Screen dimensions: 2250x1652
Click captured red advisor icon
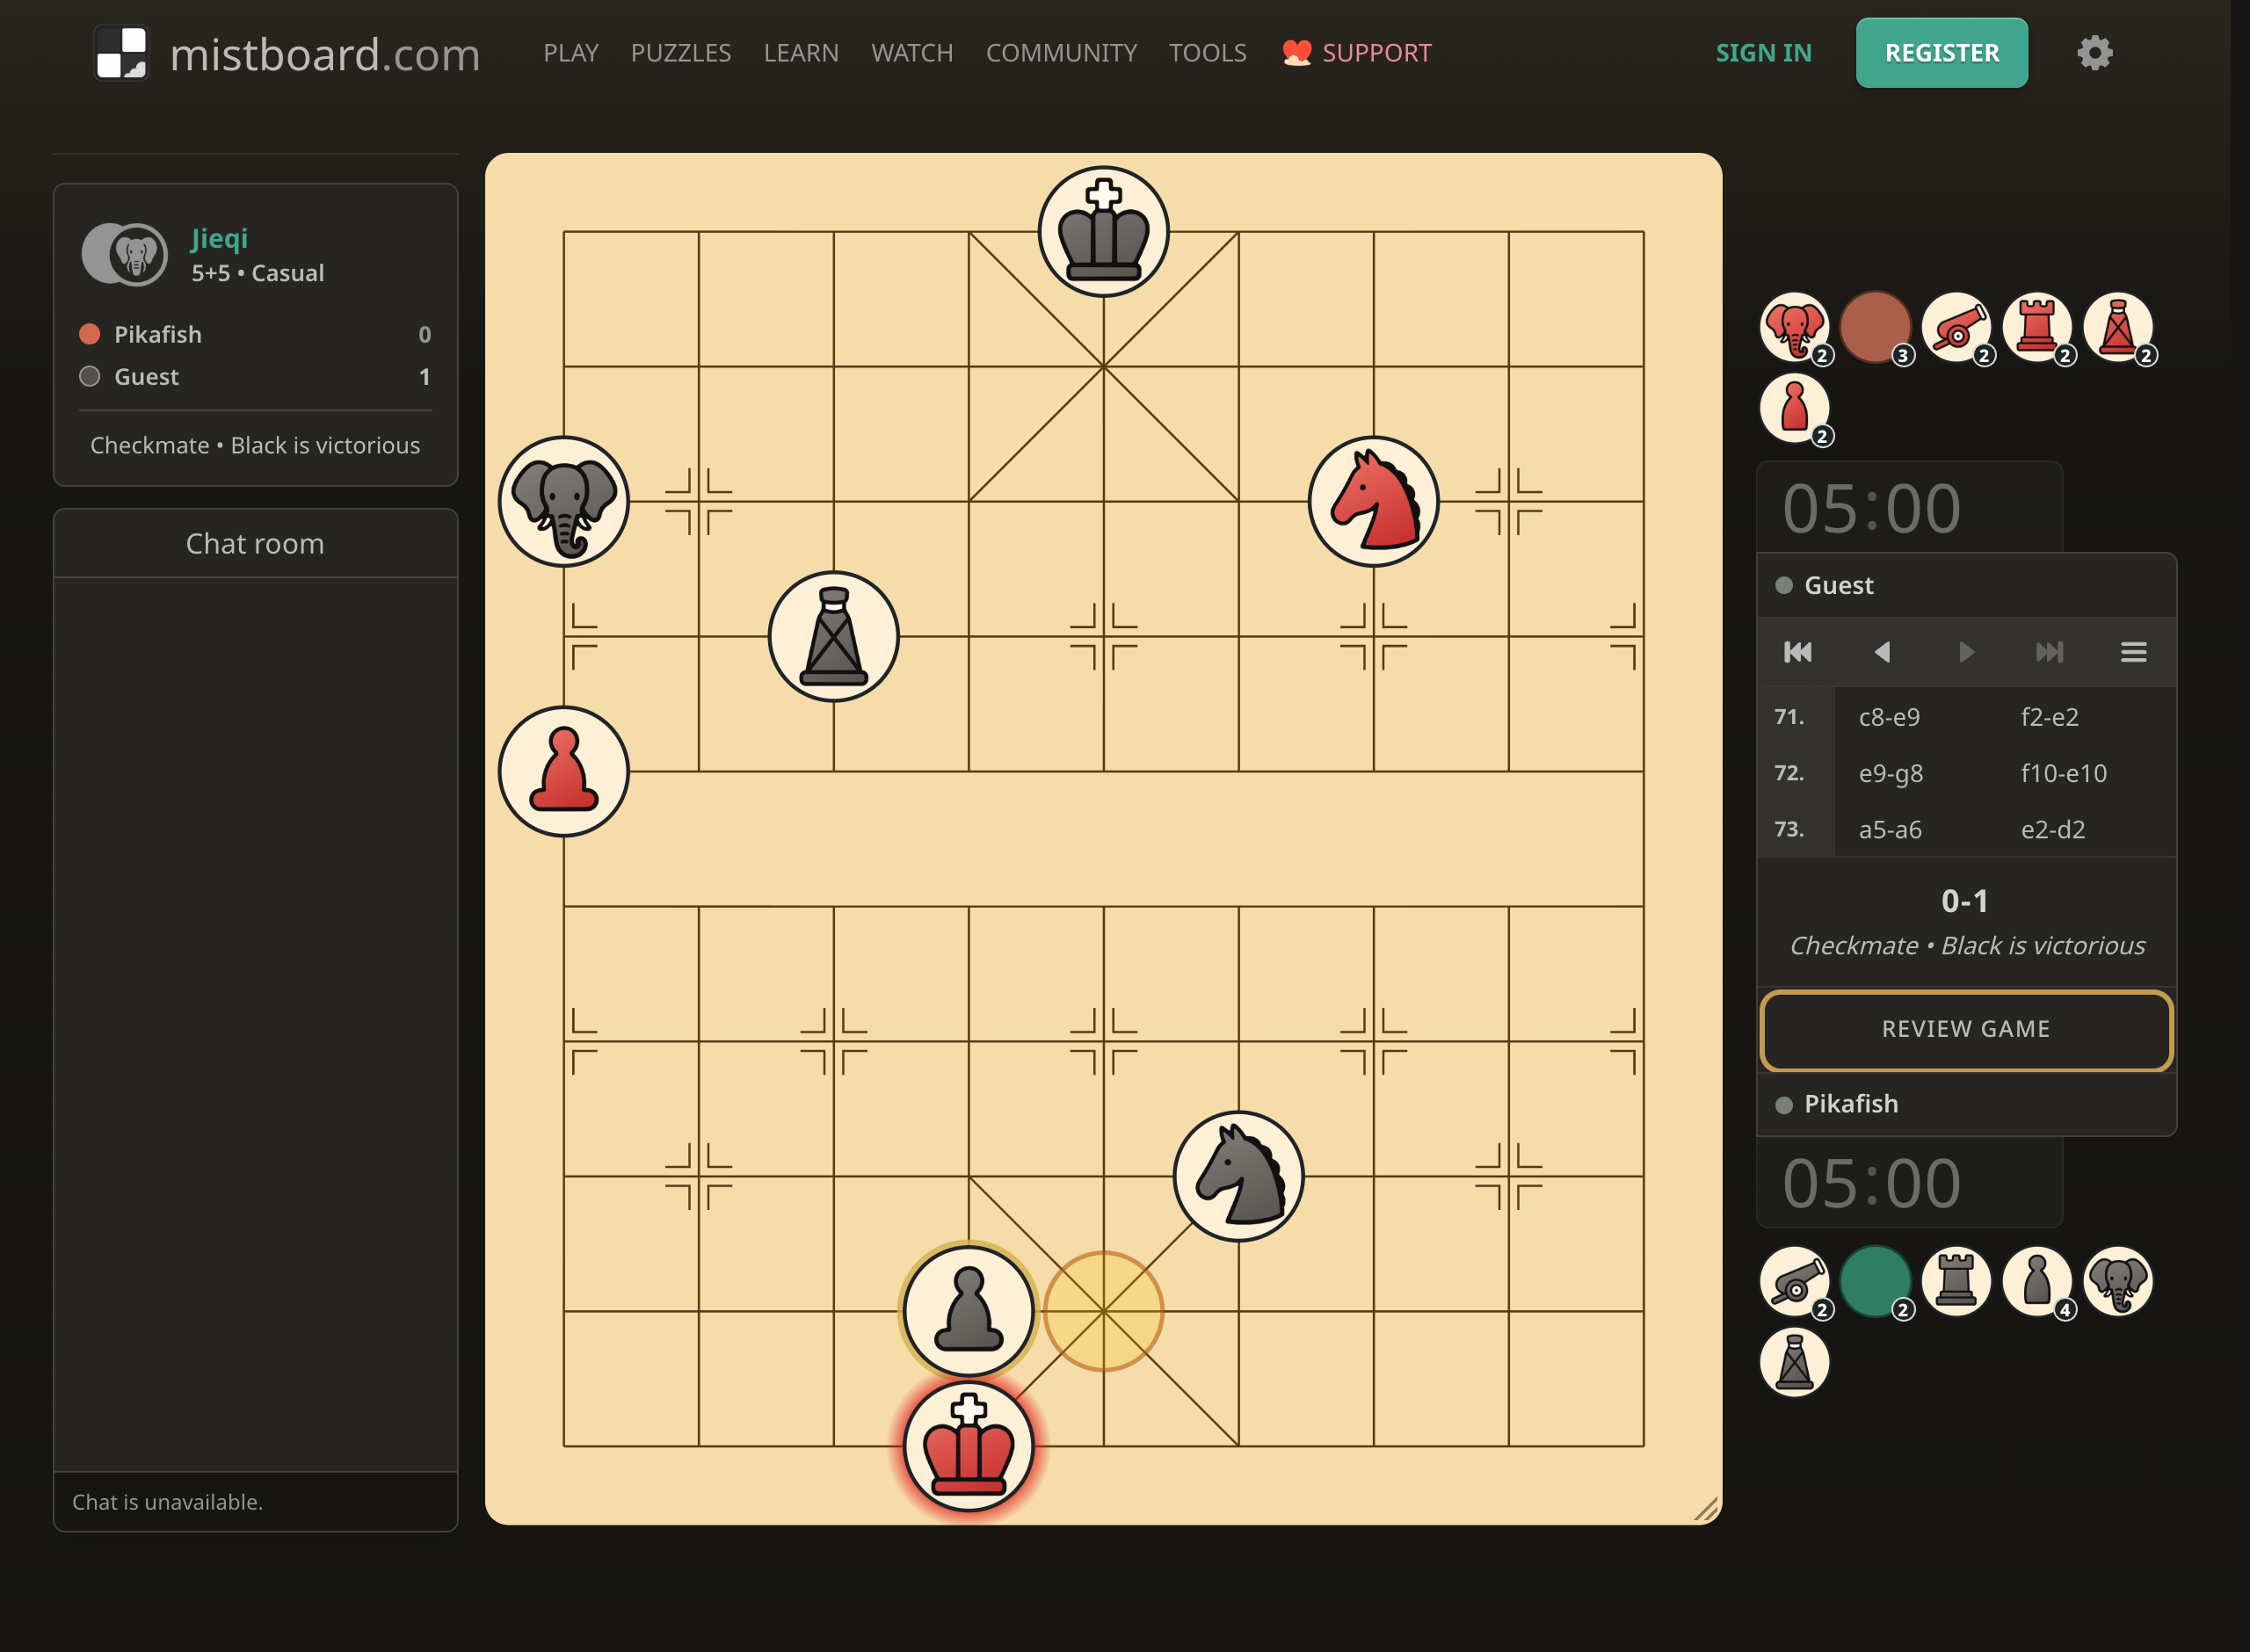(x=2118, y=327)
